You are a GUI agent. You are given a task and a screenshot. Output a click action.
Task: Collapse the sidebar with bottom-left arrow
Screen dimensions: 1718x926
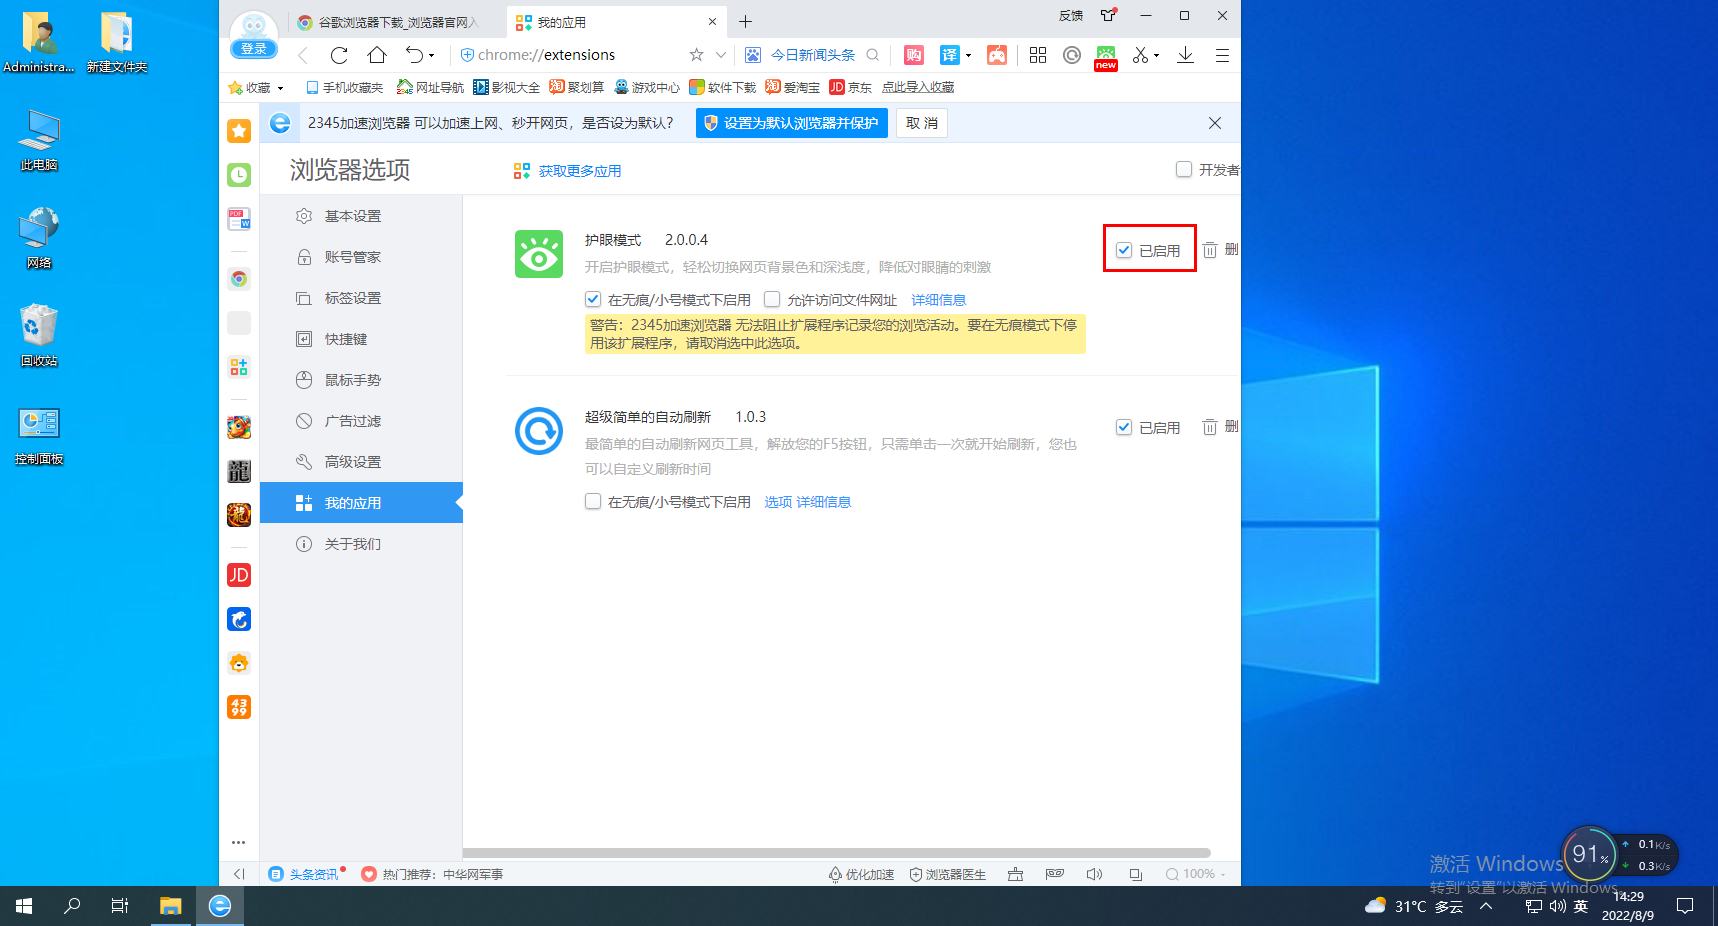239,874
